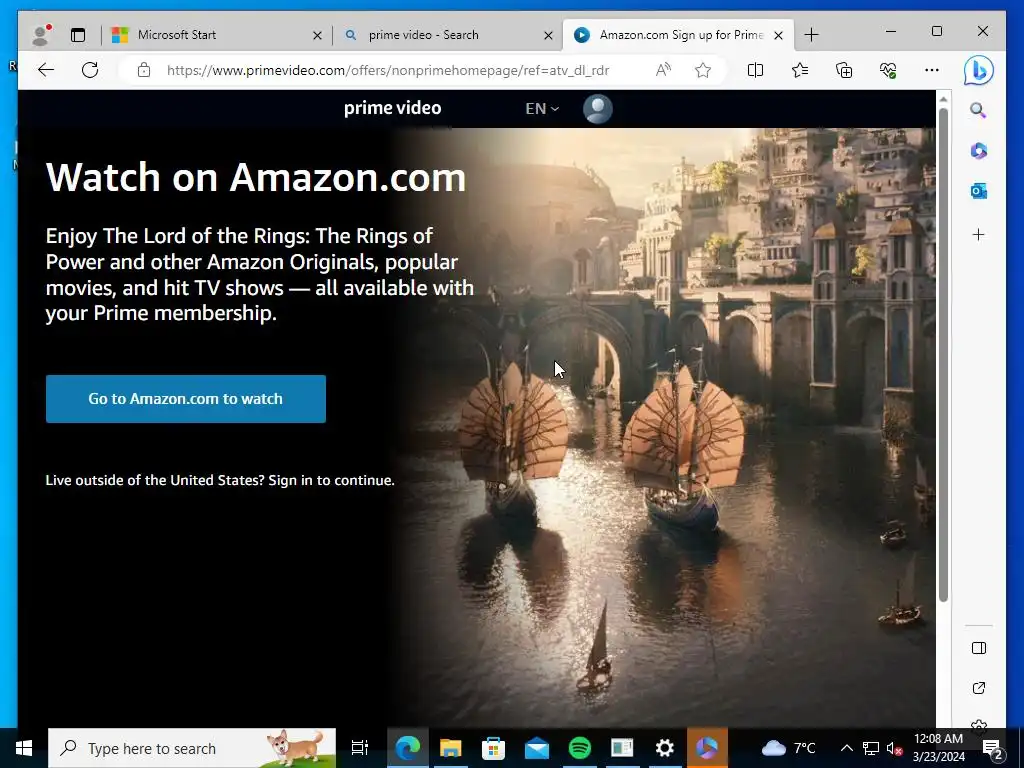This screenshot has width=1024, height=768.
Task: Open sidebar Search icon
Action: point(978,110)
